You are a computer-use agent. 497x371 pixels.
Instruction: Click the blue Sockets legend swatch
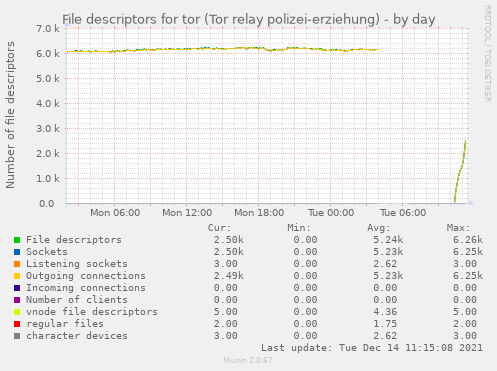coord(17,252)
